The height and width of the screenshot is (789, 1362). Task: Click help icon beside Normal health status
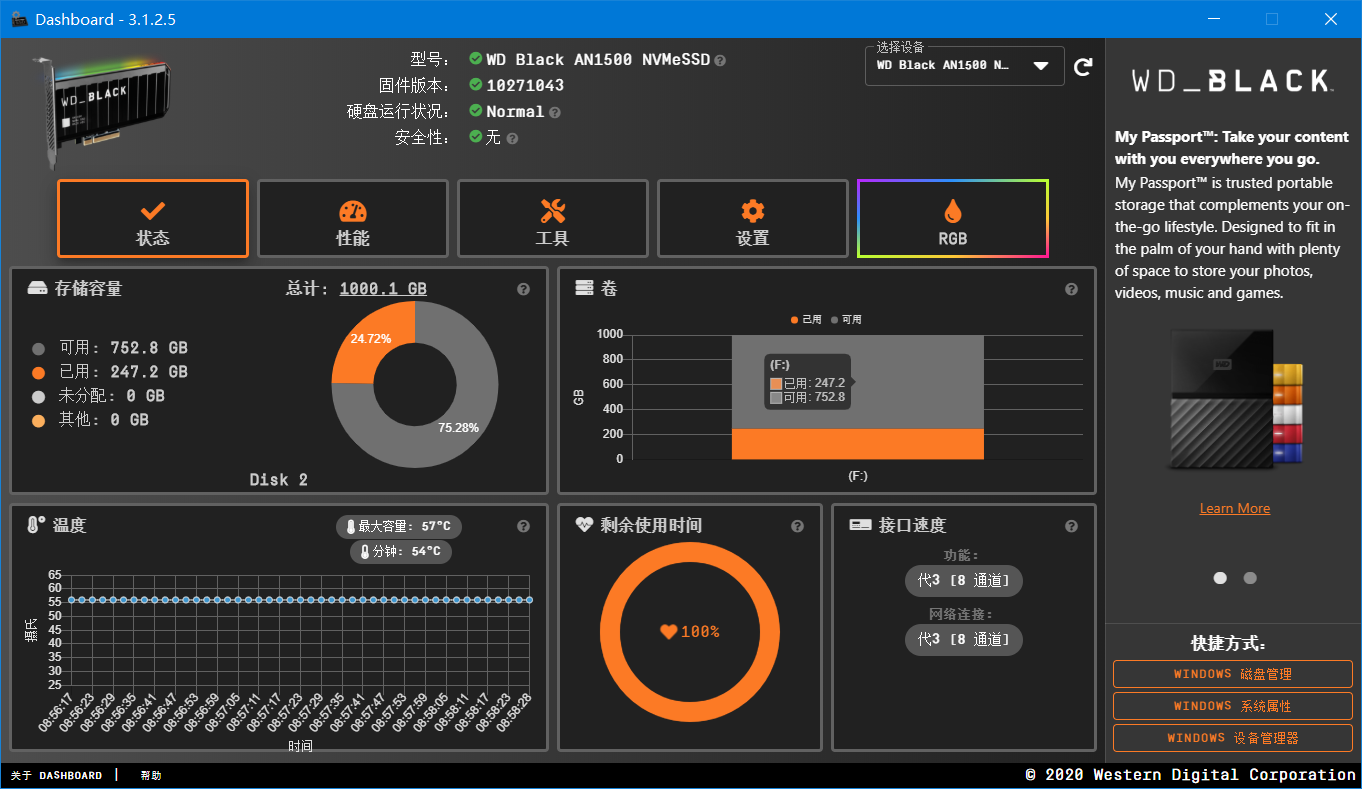[555, 113]
